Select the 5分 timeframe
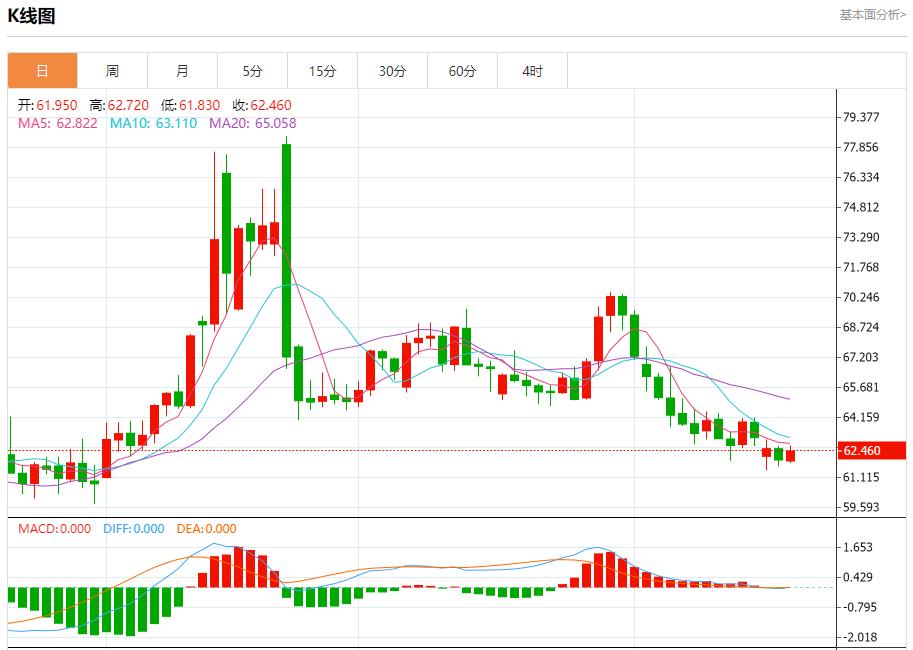 252,70
